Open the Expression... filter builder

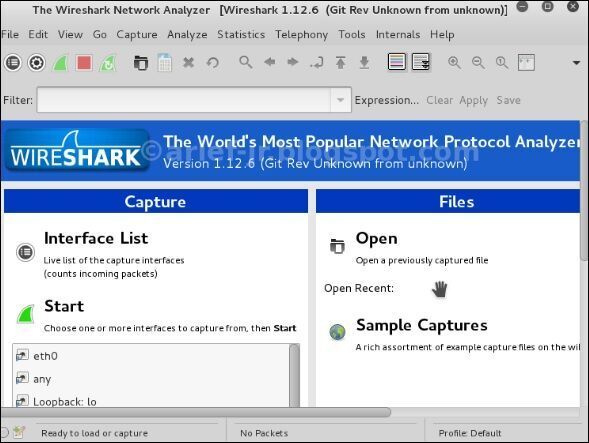(x=387, y=100)
